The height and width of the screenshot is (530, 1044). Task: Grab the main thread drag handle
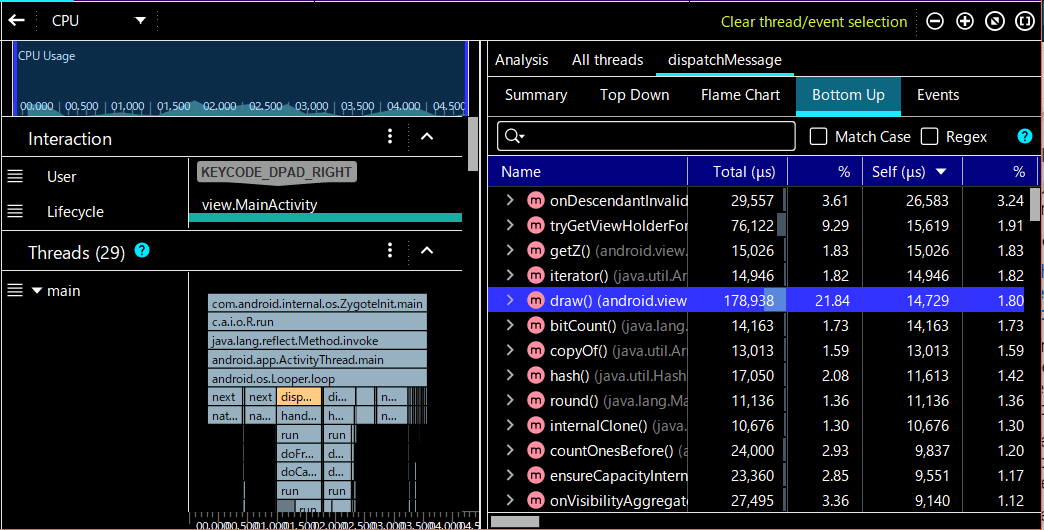point(15,290)
